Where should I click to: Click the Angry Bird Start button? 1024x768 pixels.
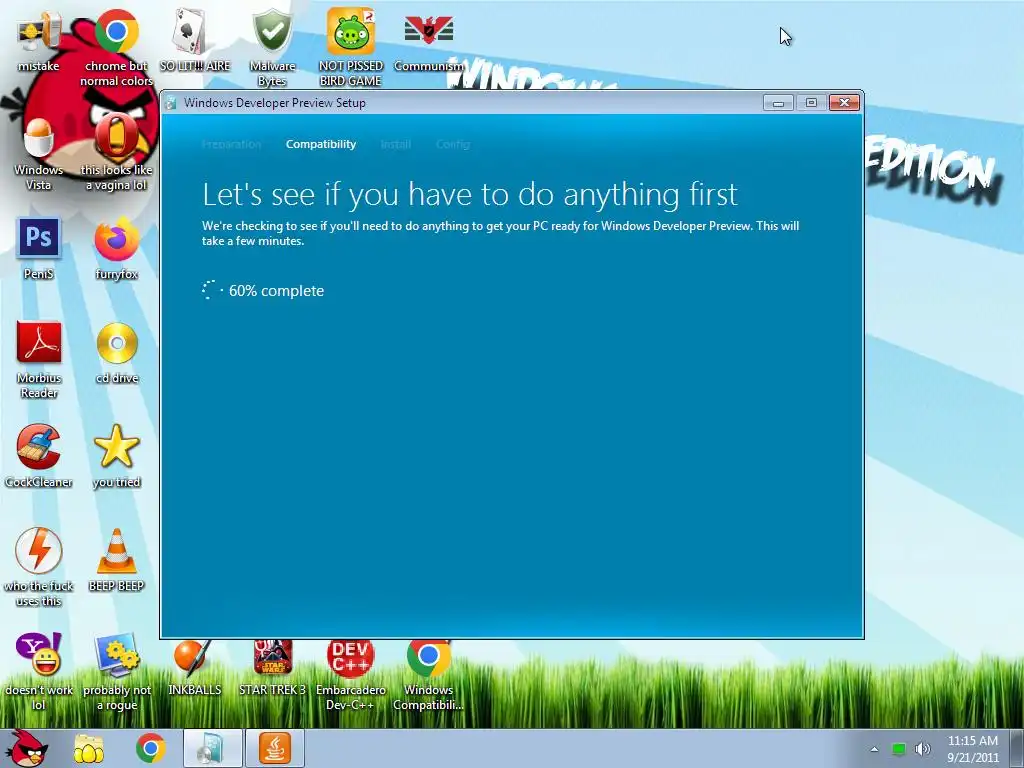coord(29,748)
